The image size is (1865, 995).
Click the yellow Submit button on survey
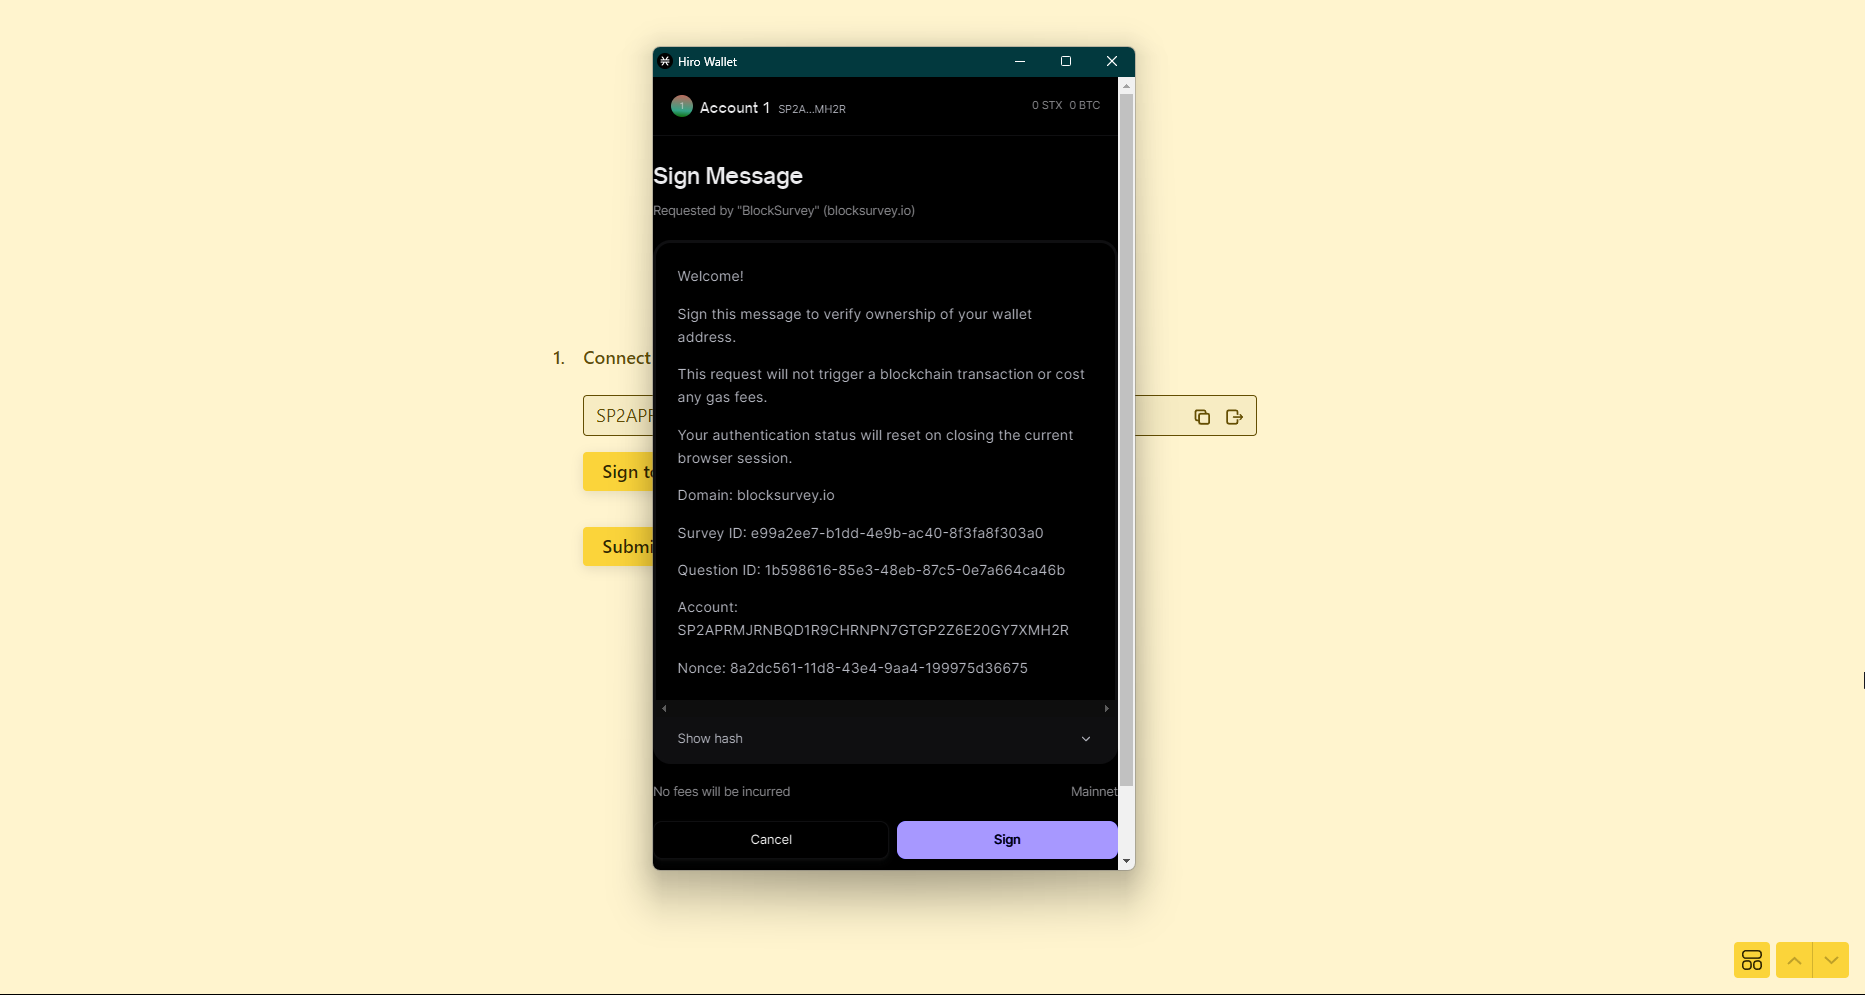(x=619, y=547)
